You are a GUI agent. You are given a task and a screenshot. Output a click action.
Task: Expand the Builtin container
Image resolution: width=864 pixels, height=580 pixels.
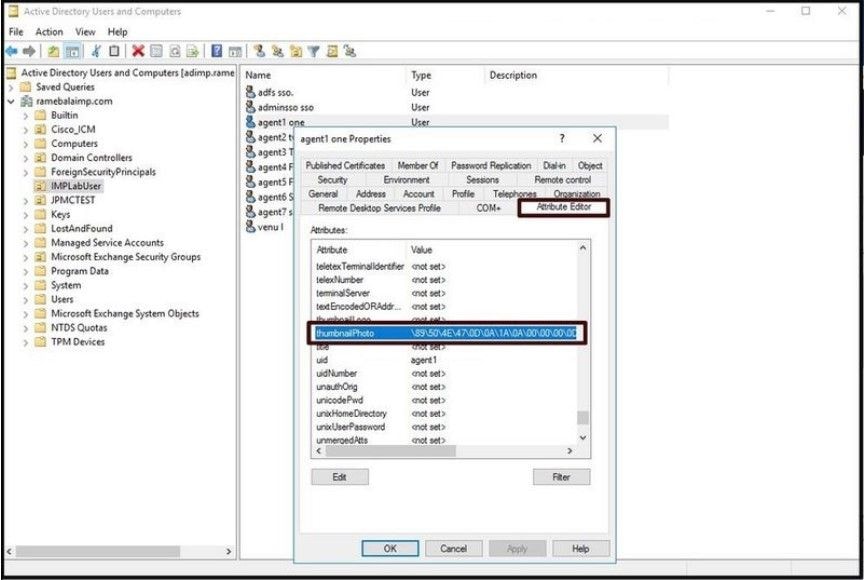[x=25, y=116]
